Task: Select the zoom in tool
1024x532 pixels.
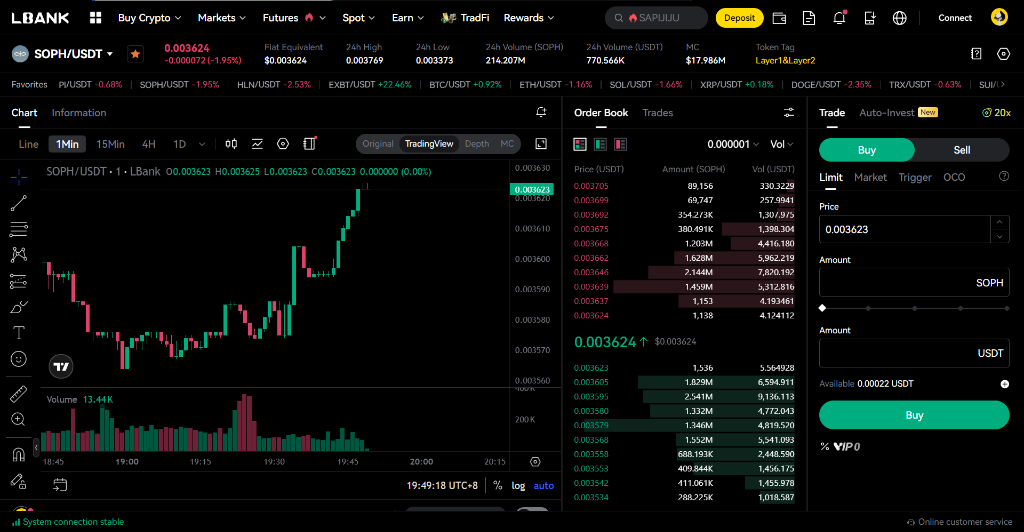Action: click(x=19, y=419)
